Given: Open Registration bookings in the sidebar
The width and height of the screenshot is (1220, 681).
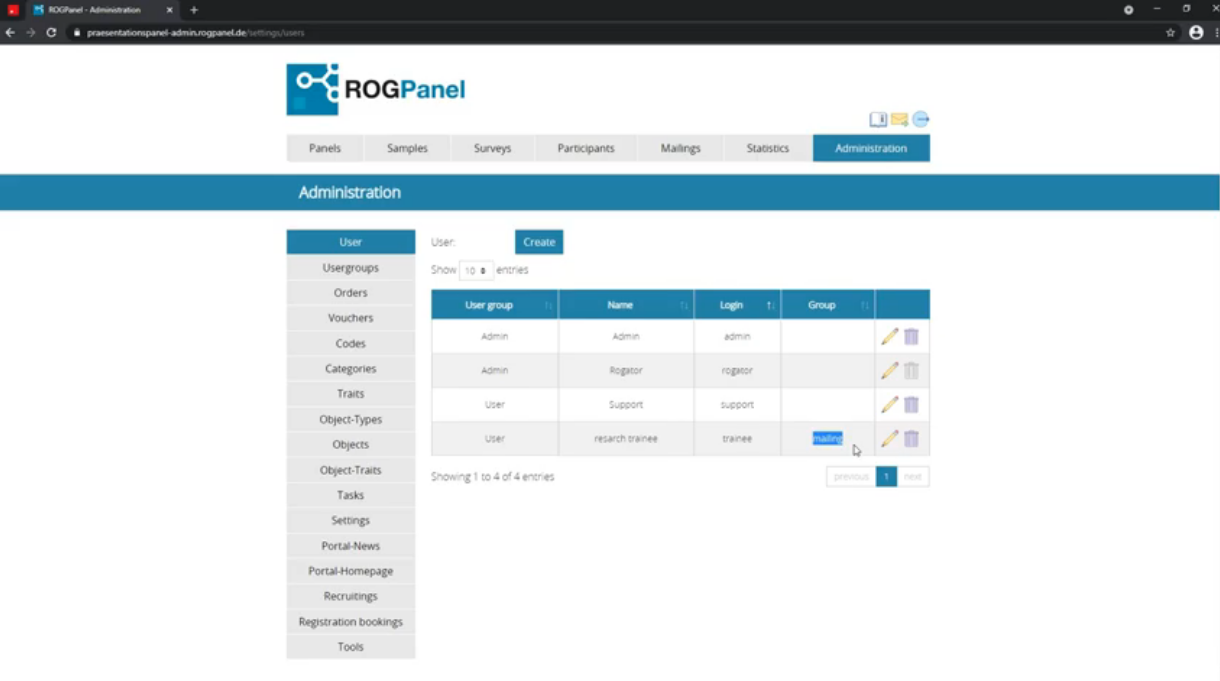Looking at the screenshot, I should coord(351,622).
